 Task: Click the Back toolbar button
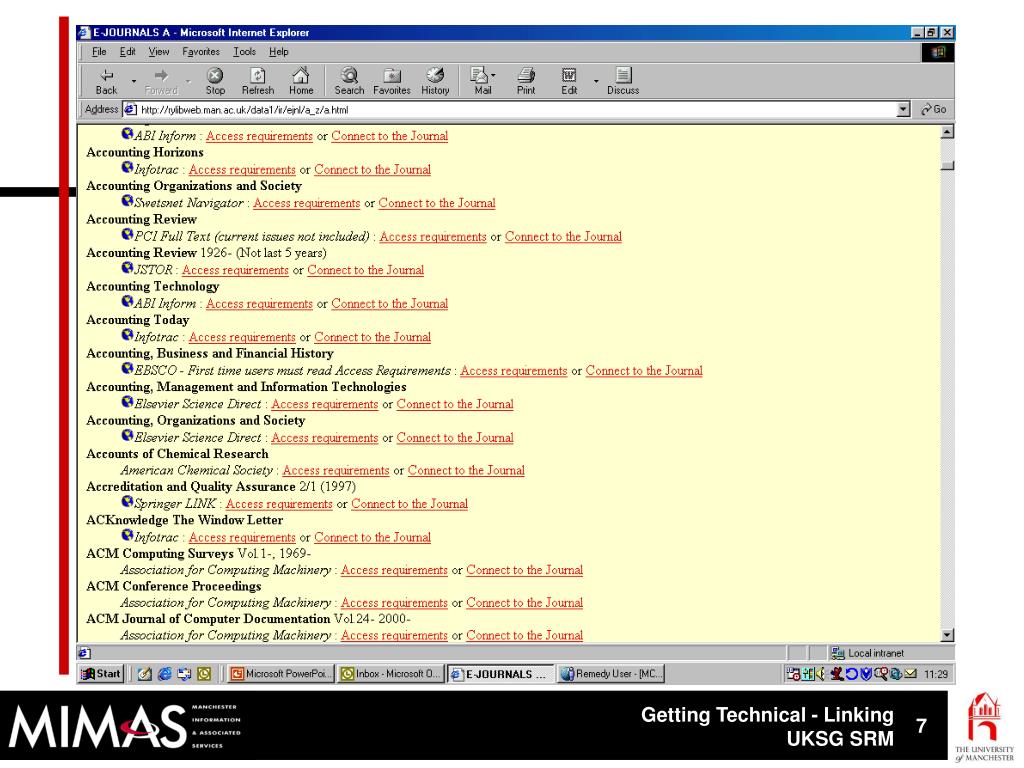click(106, 81)
